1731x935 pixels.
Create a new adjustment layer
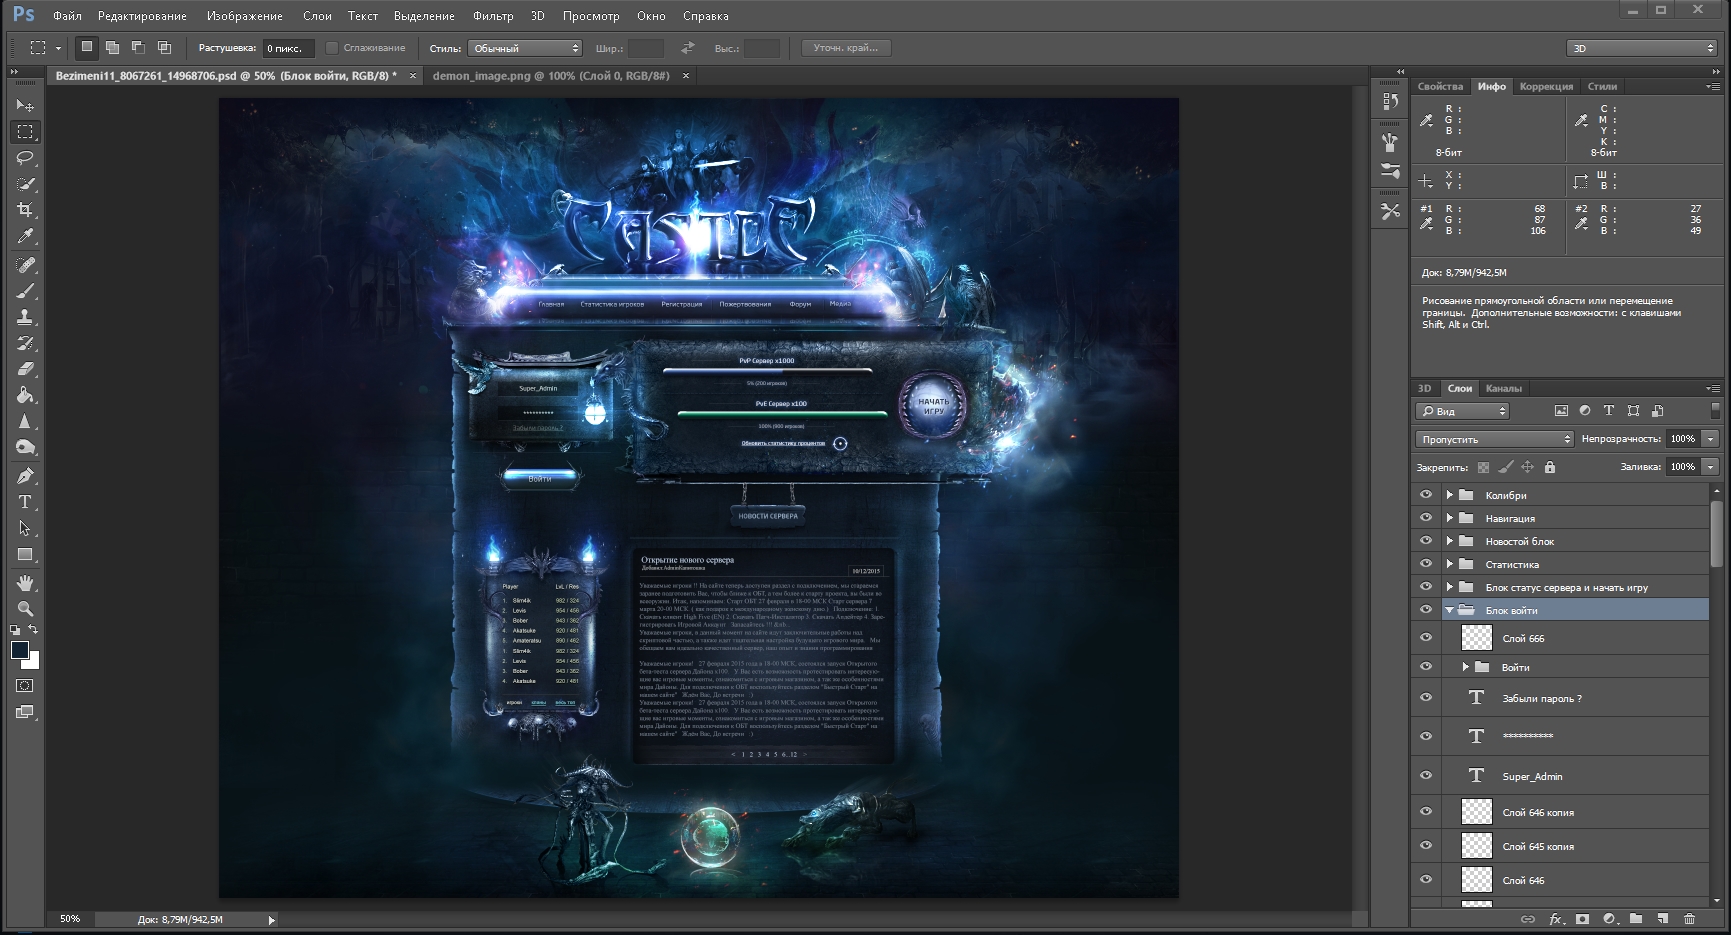(x=1609, y=919)
